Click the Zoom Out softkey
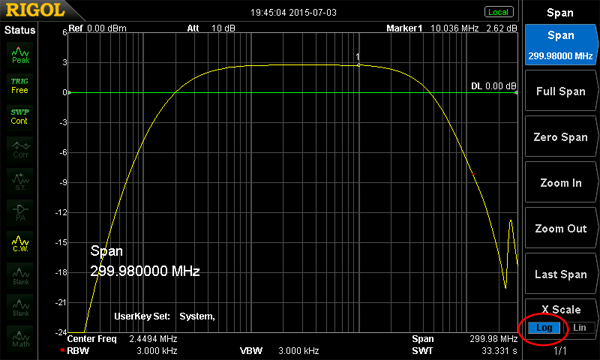Screen dimensions: 600x360 pyautogui.click(x=561, y=228)
